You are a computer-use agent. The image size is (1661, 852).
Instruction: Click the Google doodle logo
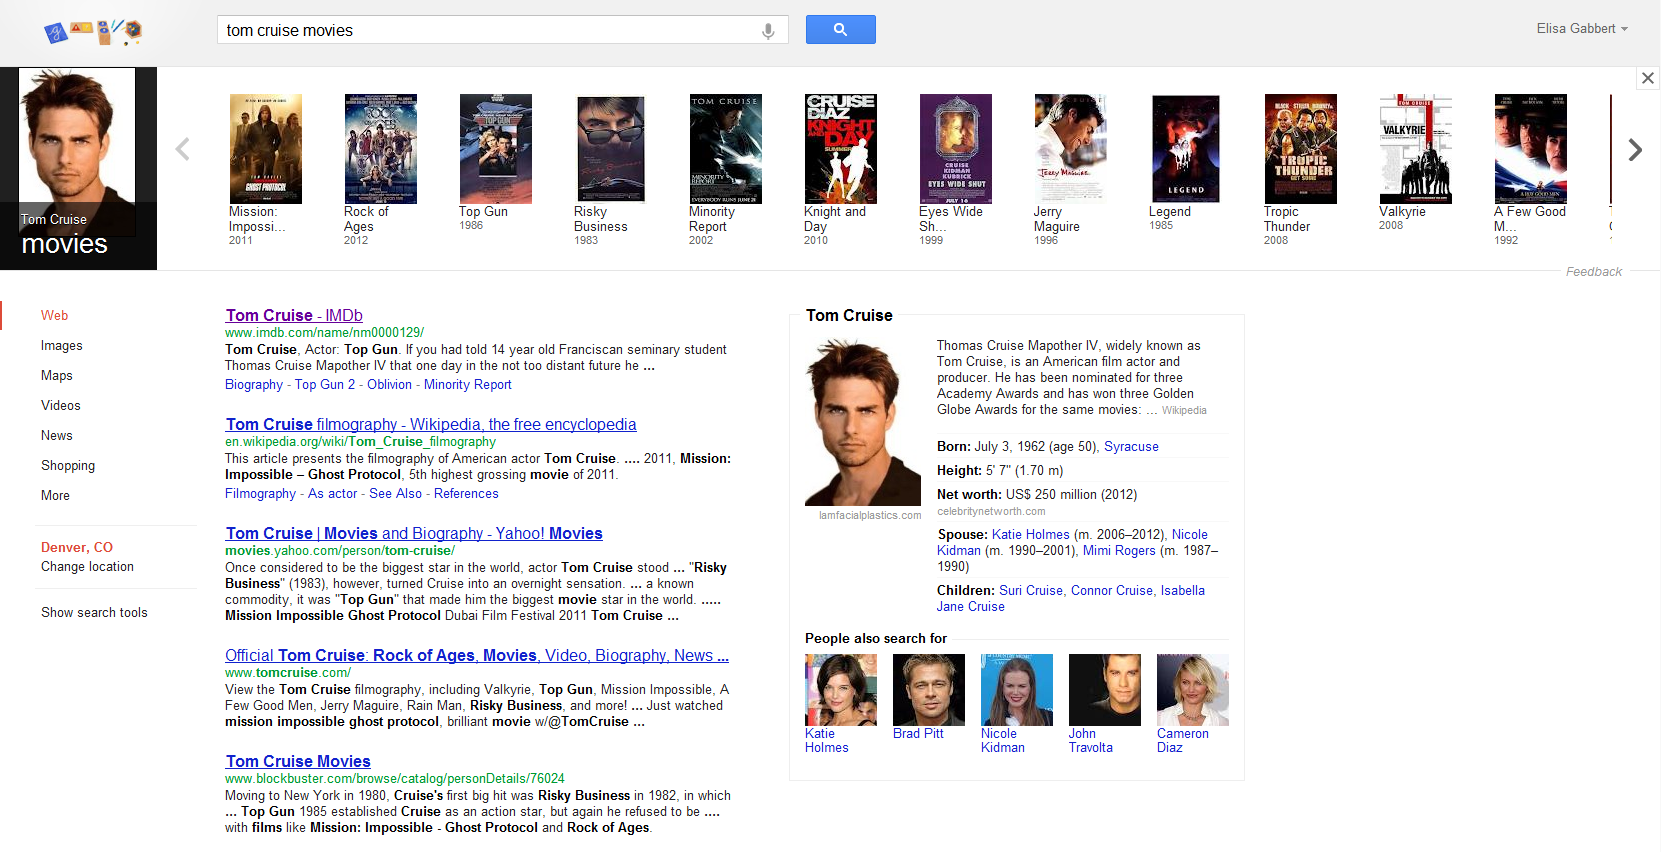[93, 31]
